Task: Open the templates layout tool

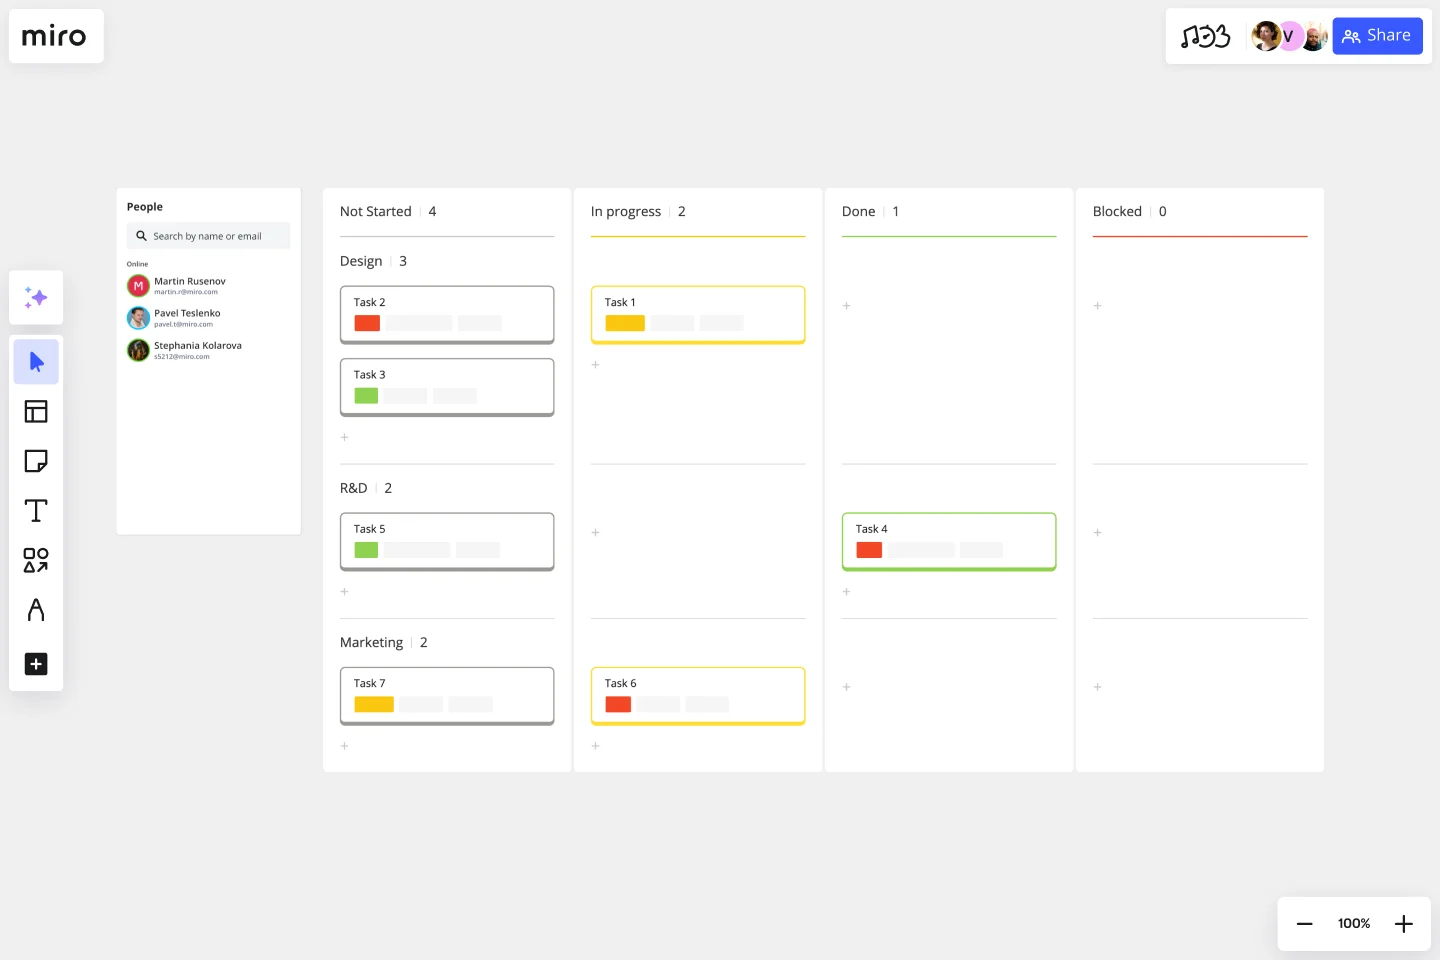Action: click(x=36, y=412)
